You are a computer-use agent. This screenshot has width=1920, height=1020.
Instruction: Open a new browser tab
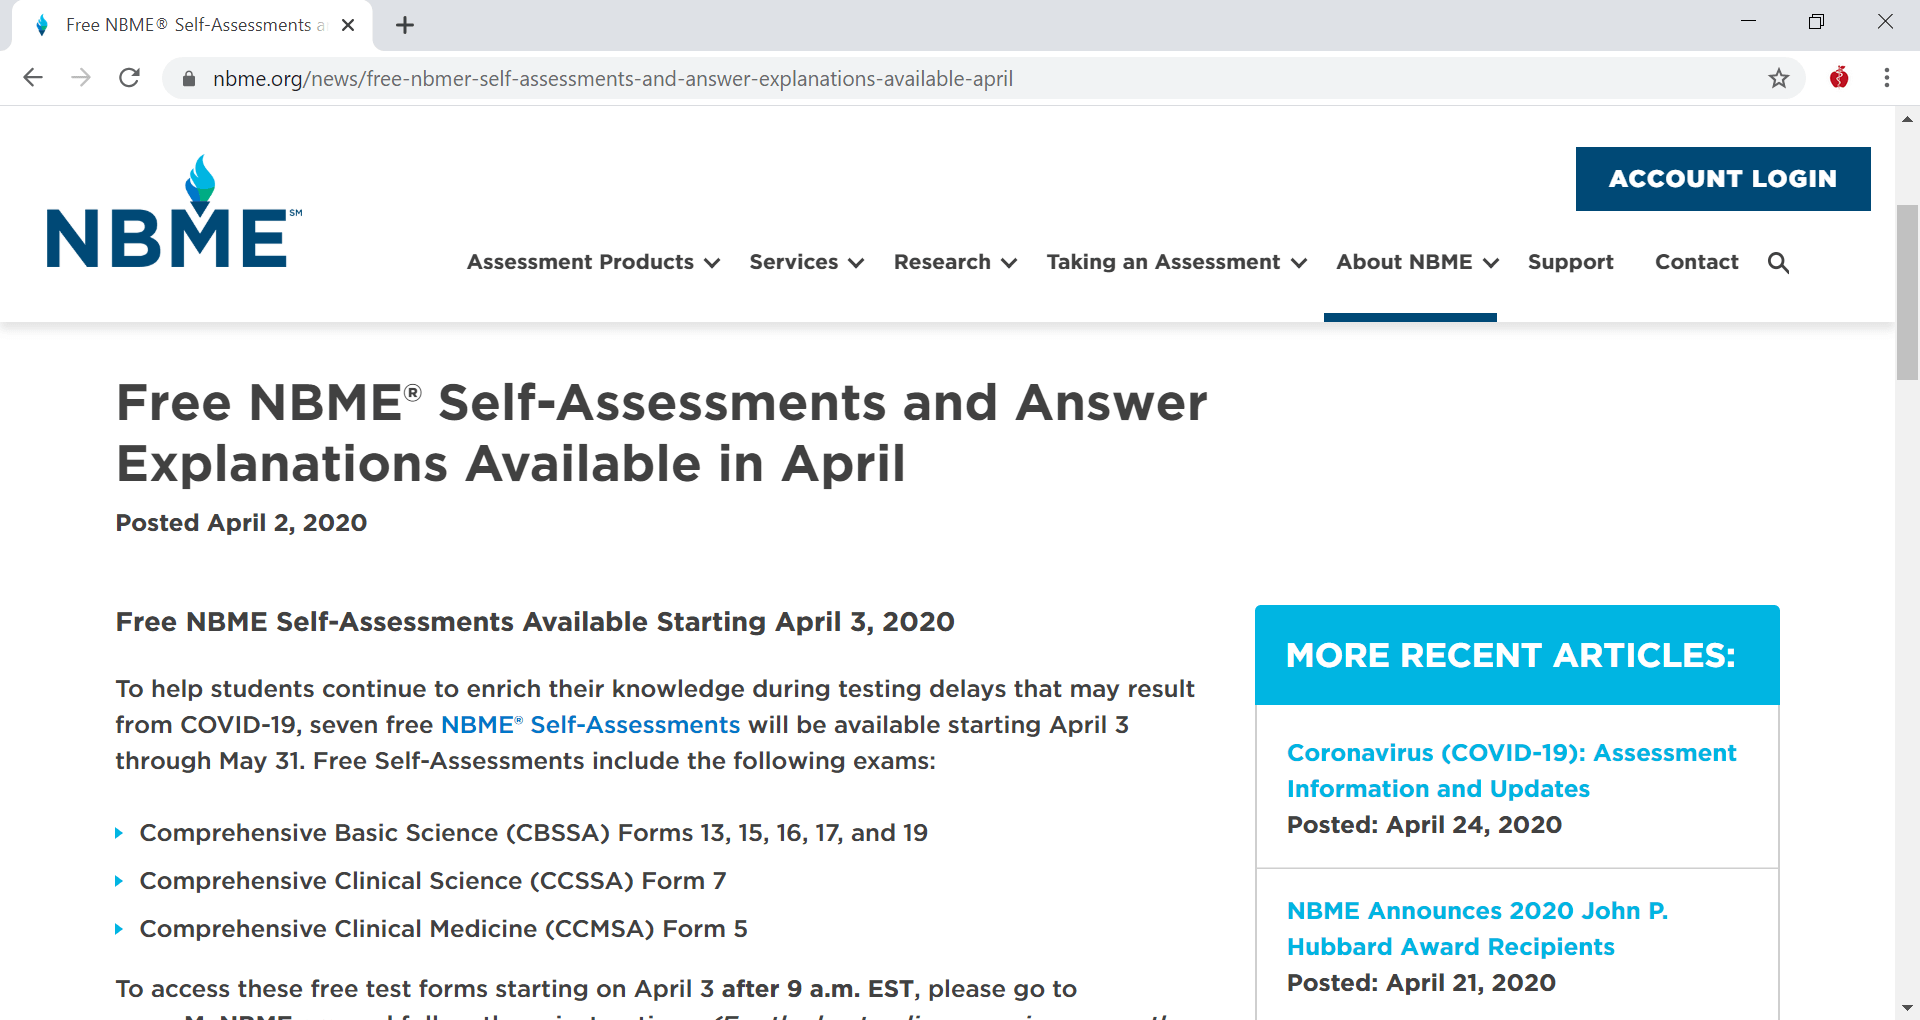click(405, 25)
